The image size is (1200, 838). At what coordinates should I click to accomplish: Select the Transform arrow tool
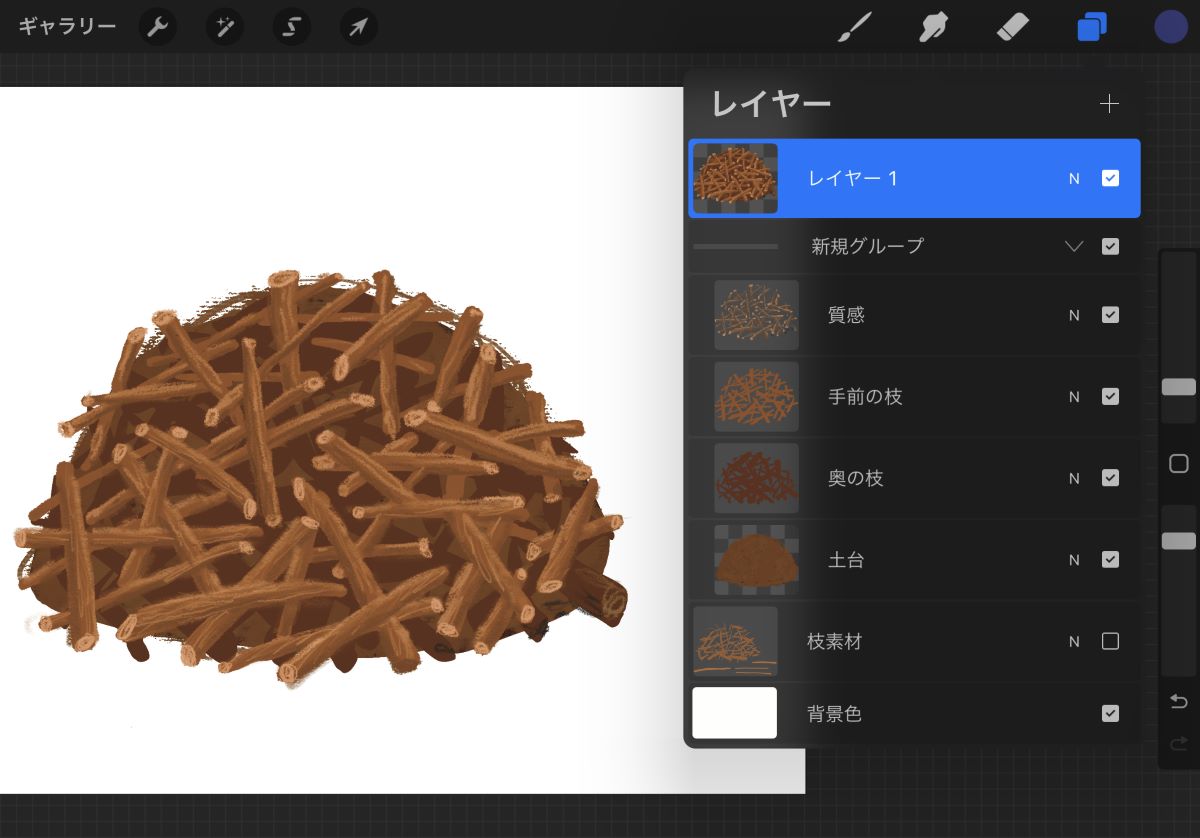point(358,26)
